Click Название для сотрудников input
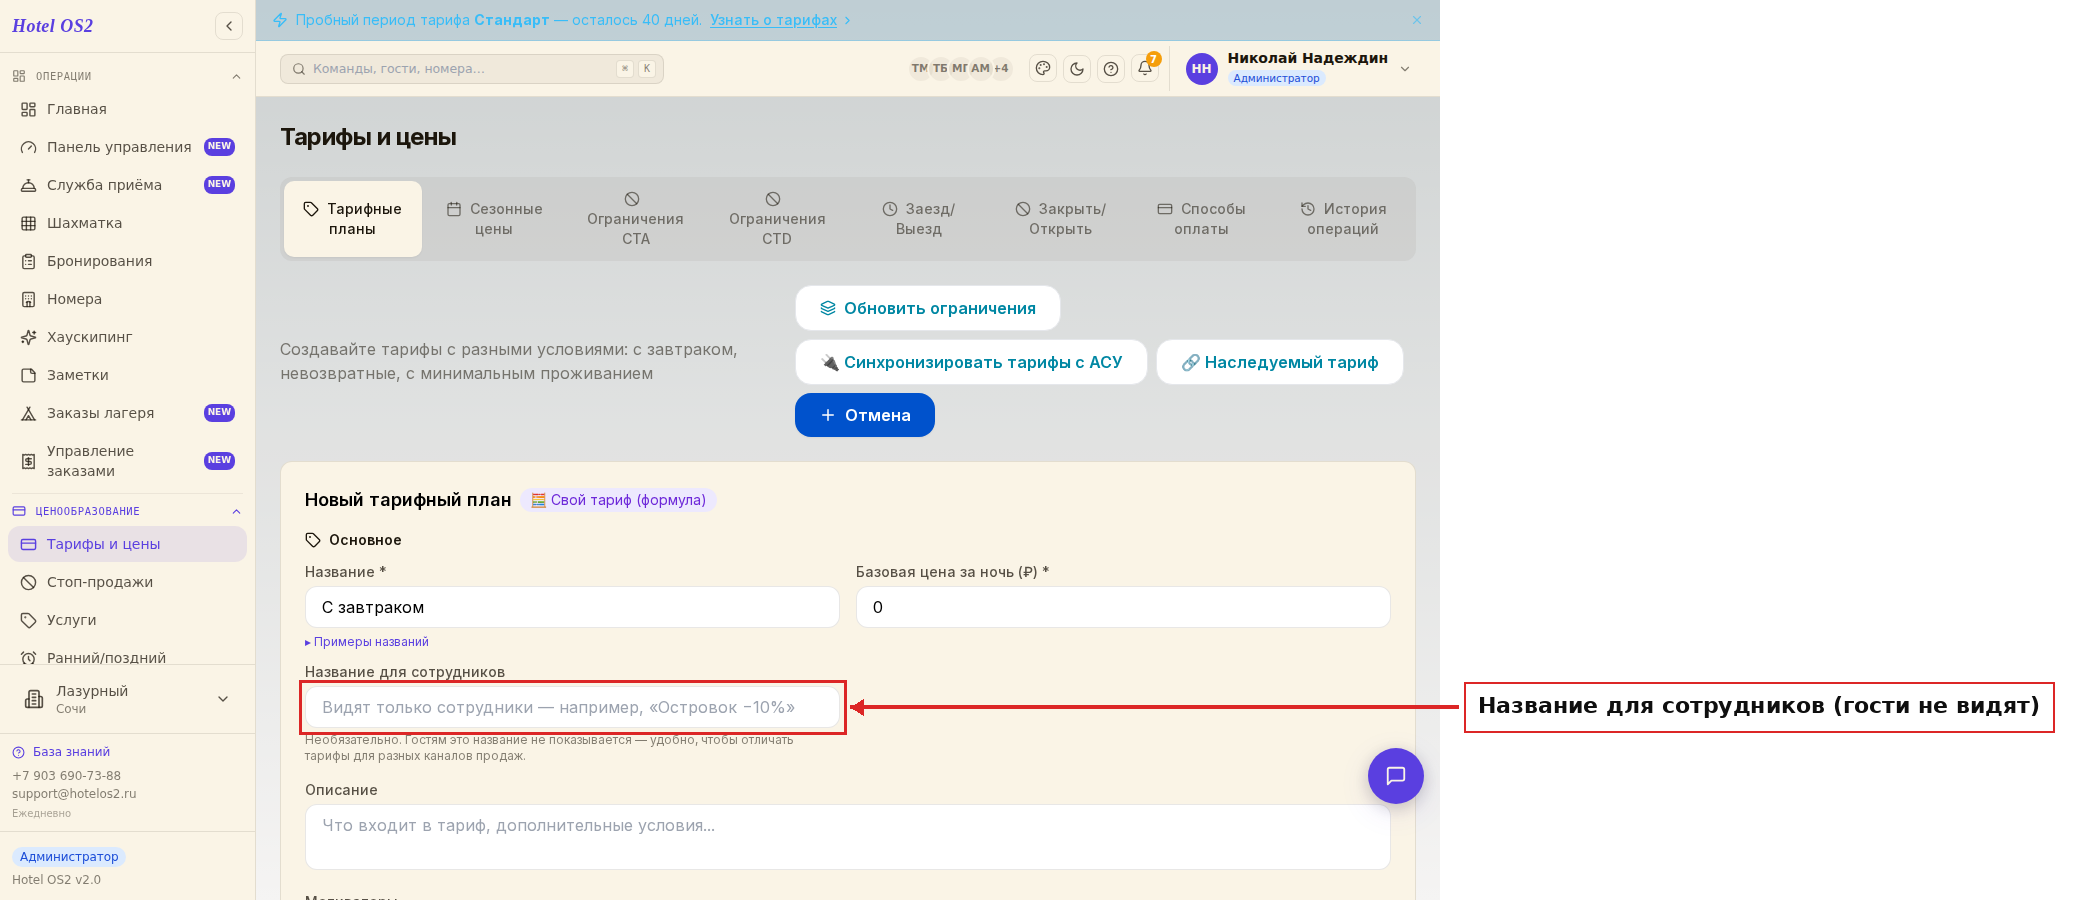The image size is (2078, 900). pos(572,707)
